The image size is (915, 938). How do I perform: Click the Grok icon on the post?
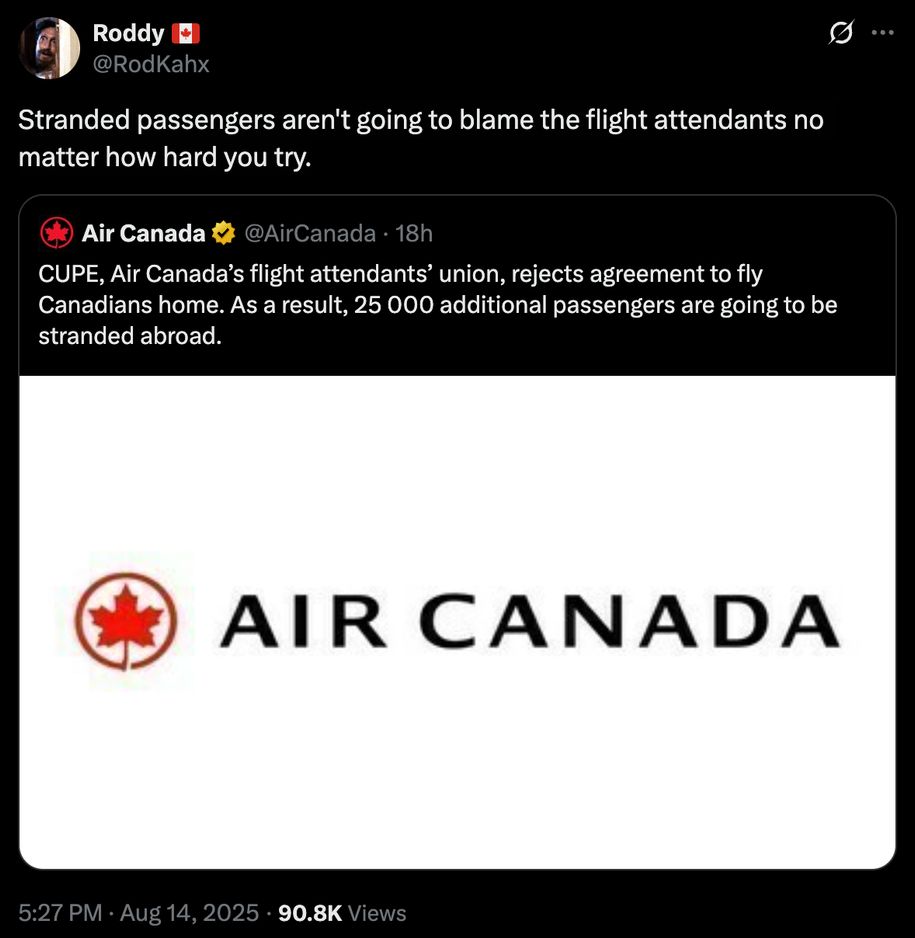(x=843, y=33)
